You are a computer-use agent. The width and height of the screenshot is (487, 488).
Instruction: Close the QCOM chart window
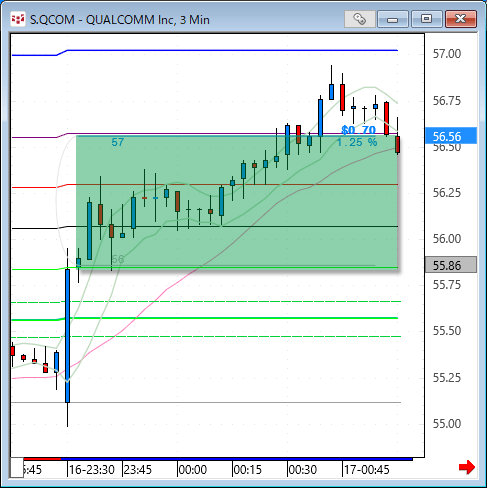461,19
